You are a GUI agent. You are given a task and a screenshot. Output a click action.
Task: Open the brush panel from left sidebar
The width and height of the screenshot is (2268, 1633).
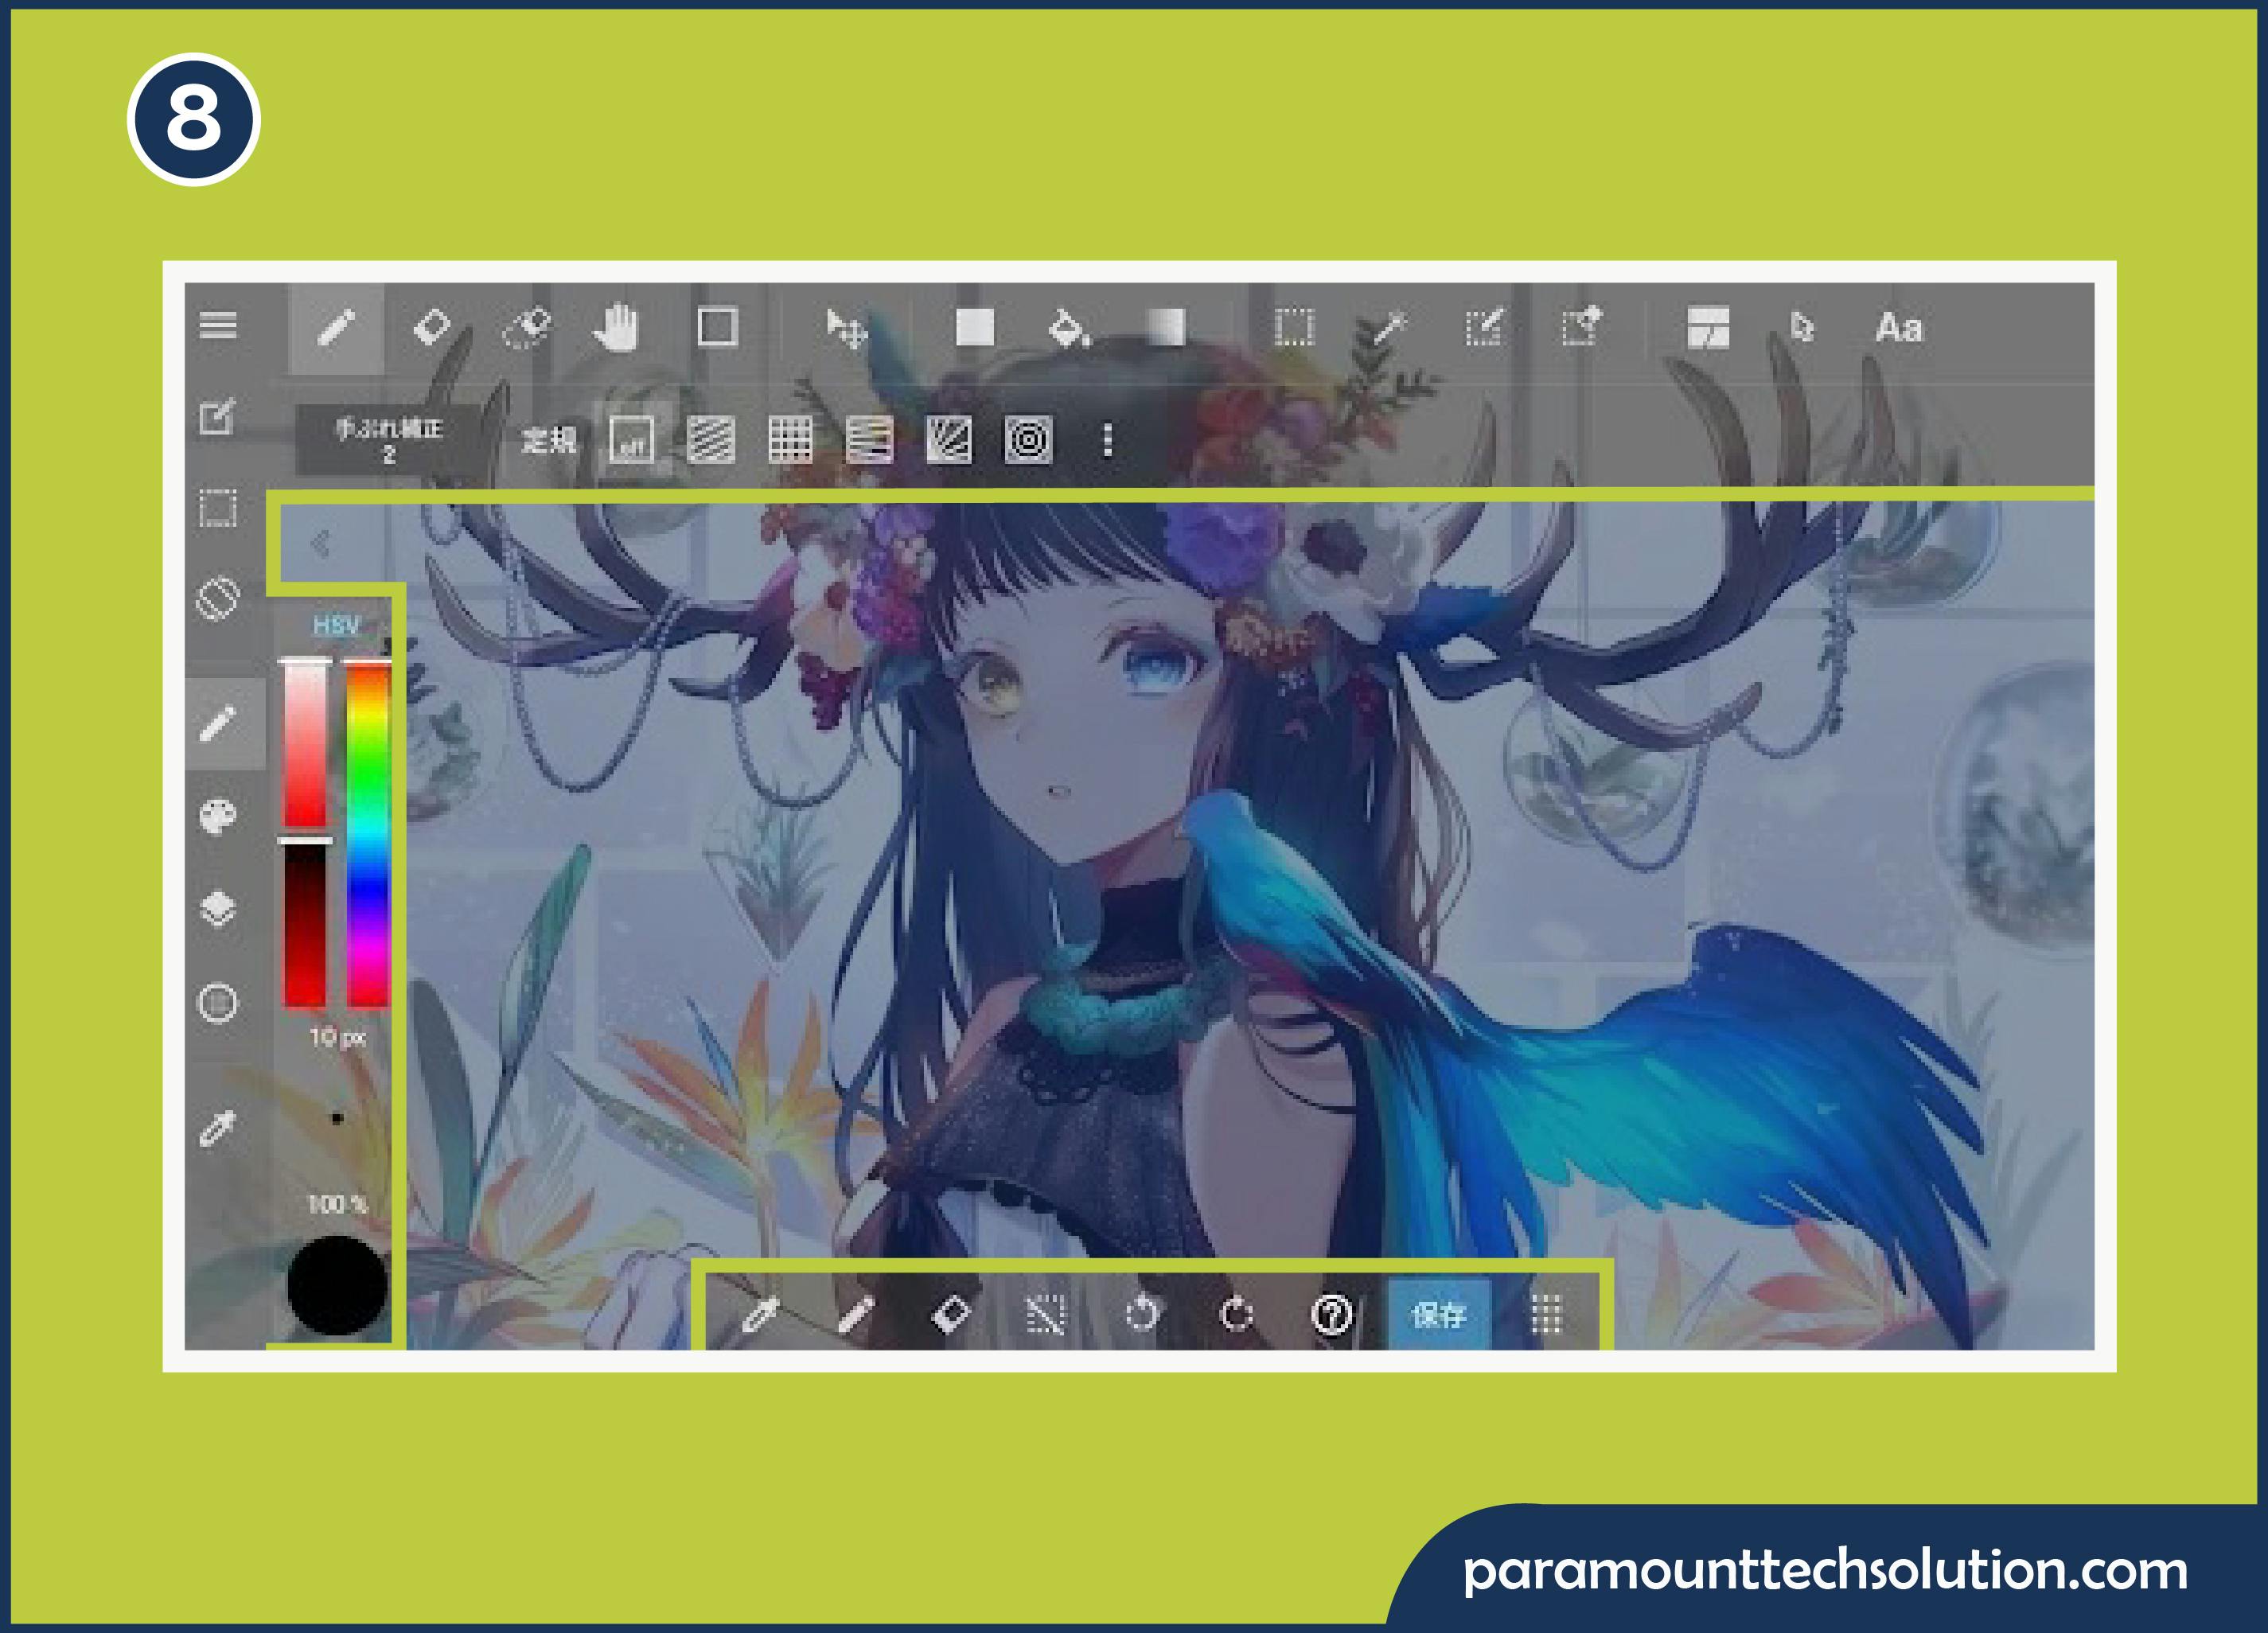[218, 723]
